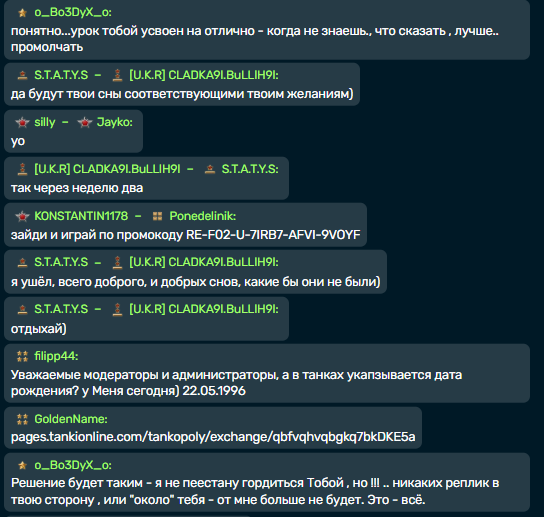Click [U.K.R] CLADKA9I.BuLLIH9I recipient above 'я ушёл'
Screen dimensions: 544x517
click(204, 262)
